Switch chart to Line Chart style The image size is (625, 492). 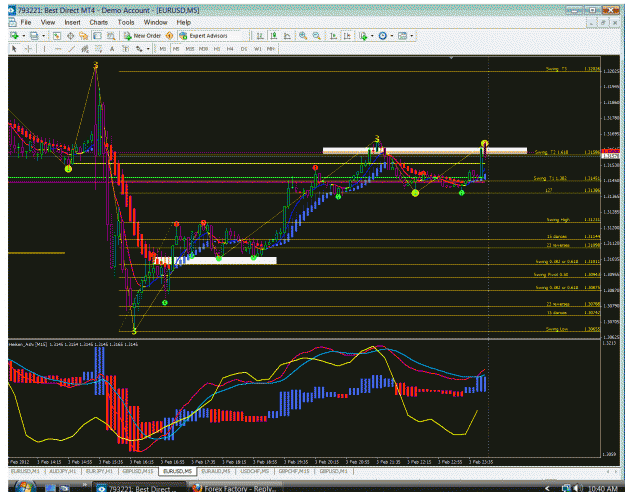[x=287, y=36]
